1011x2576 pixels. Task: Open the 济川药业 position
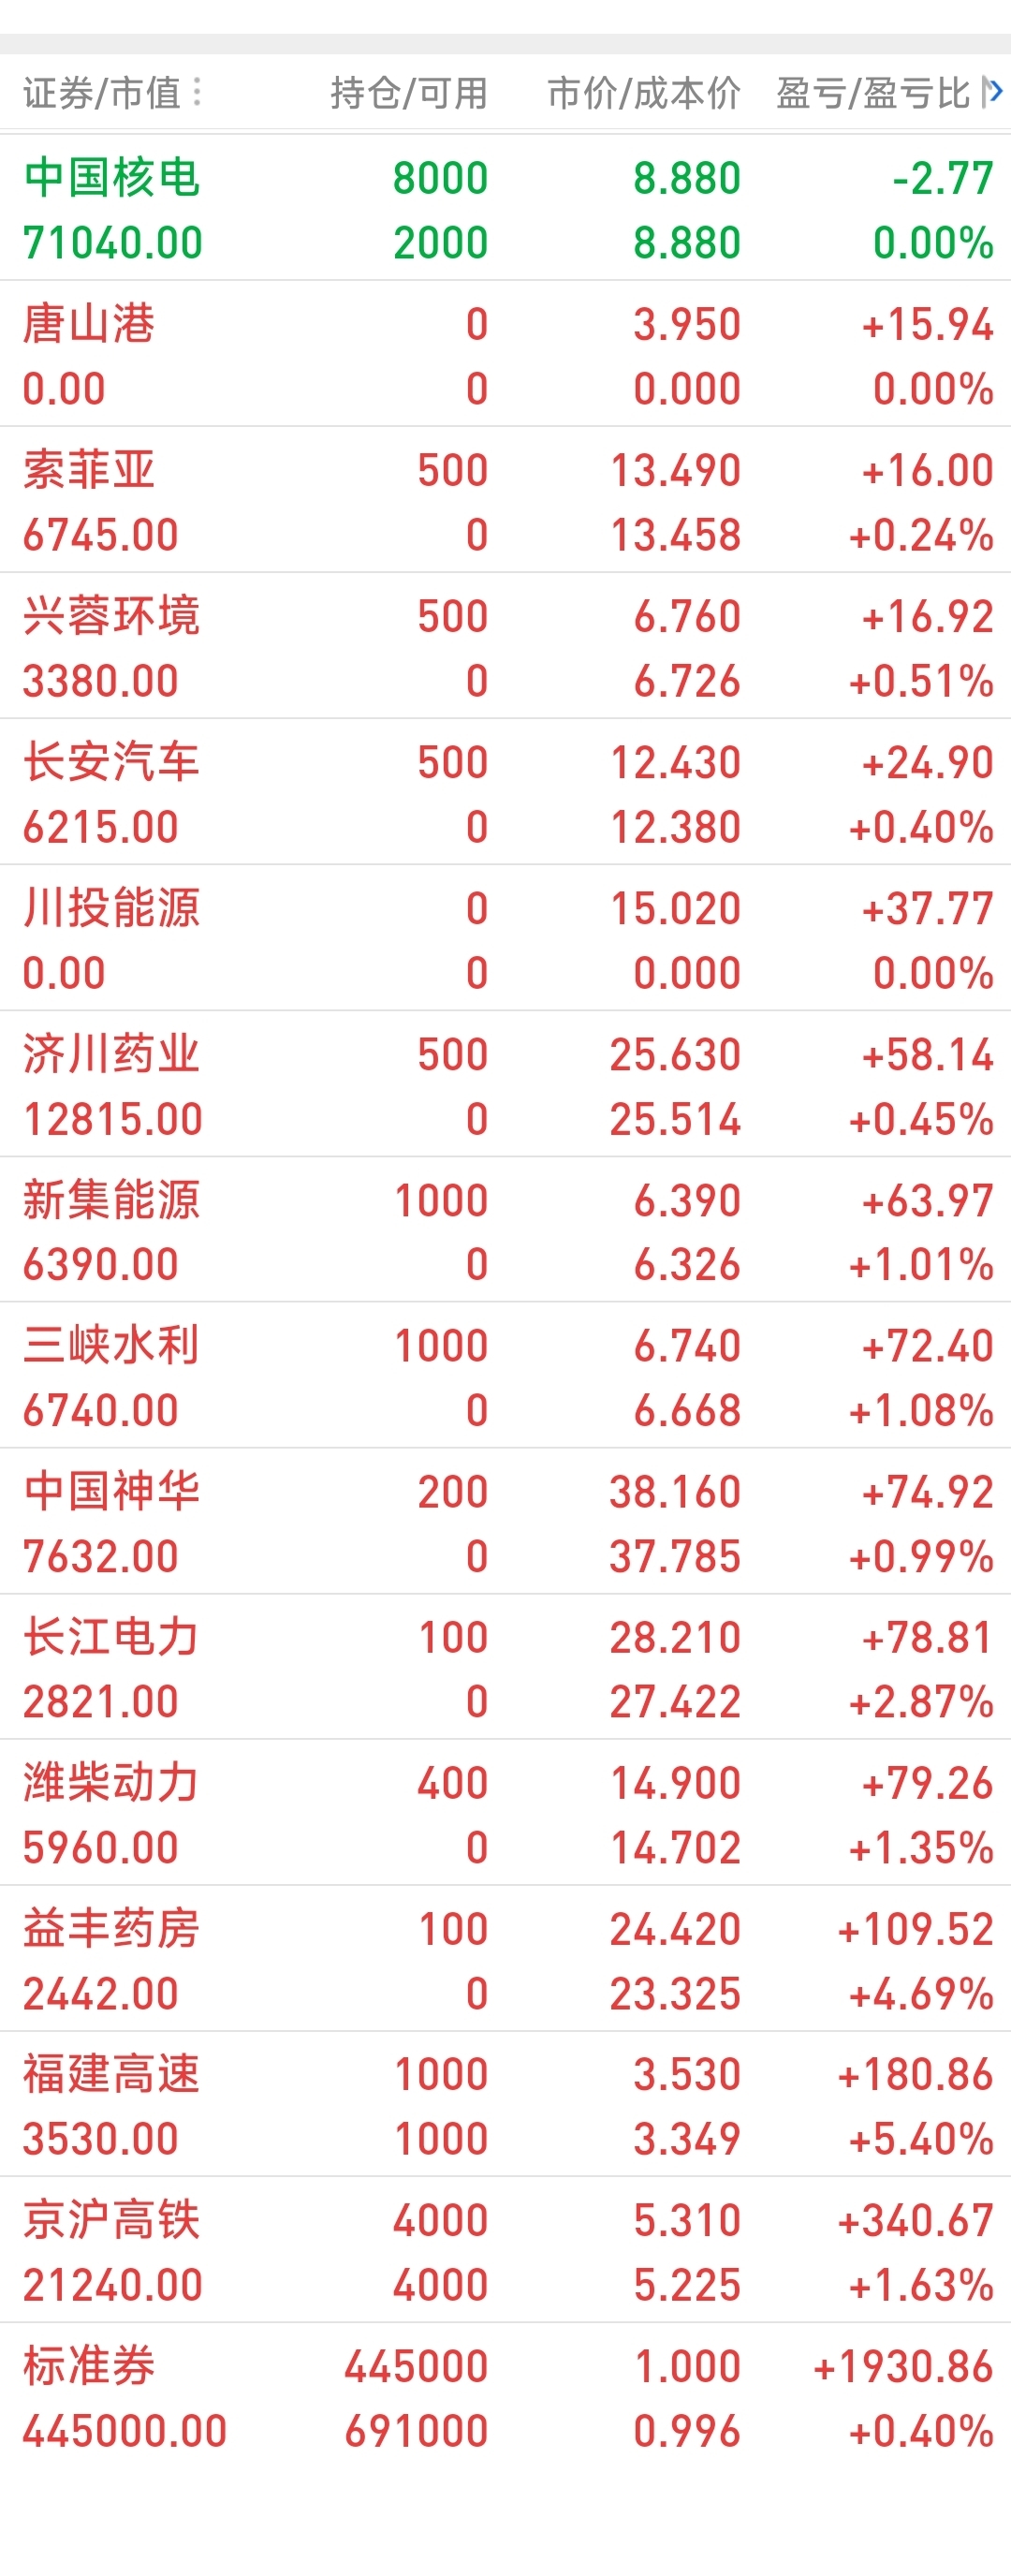(x=505, y=1084)
